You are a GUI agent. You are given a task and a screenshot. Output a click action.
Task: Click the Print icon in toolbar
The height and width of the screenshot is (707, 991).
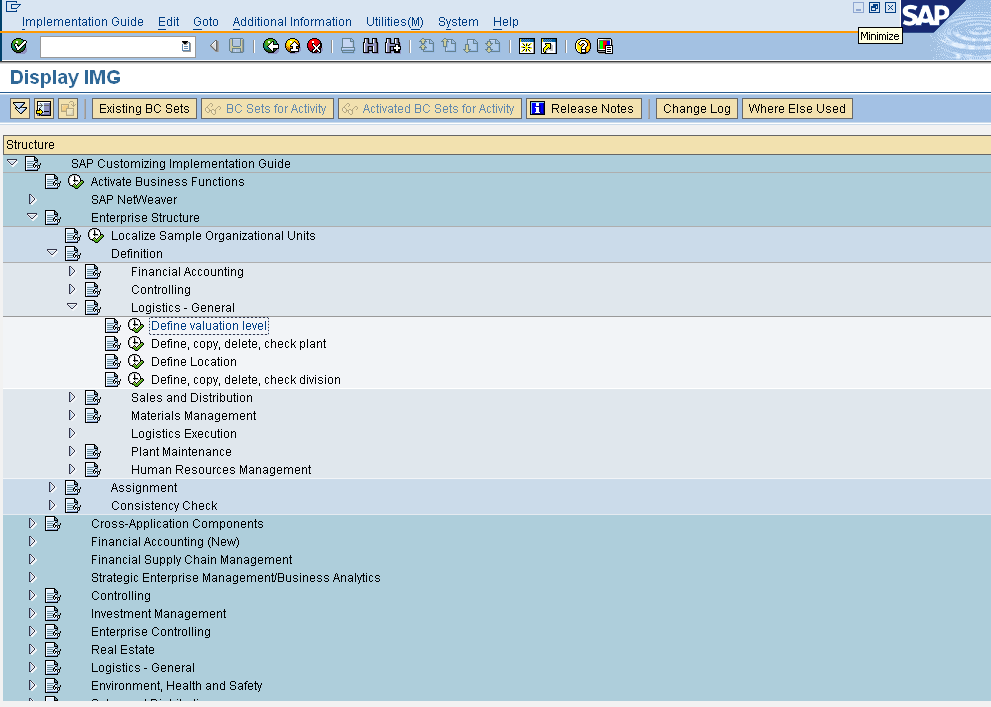(x=348, y=46)
